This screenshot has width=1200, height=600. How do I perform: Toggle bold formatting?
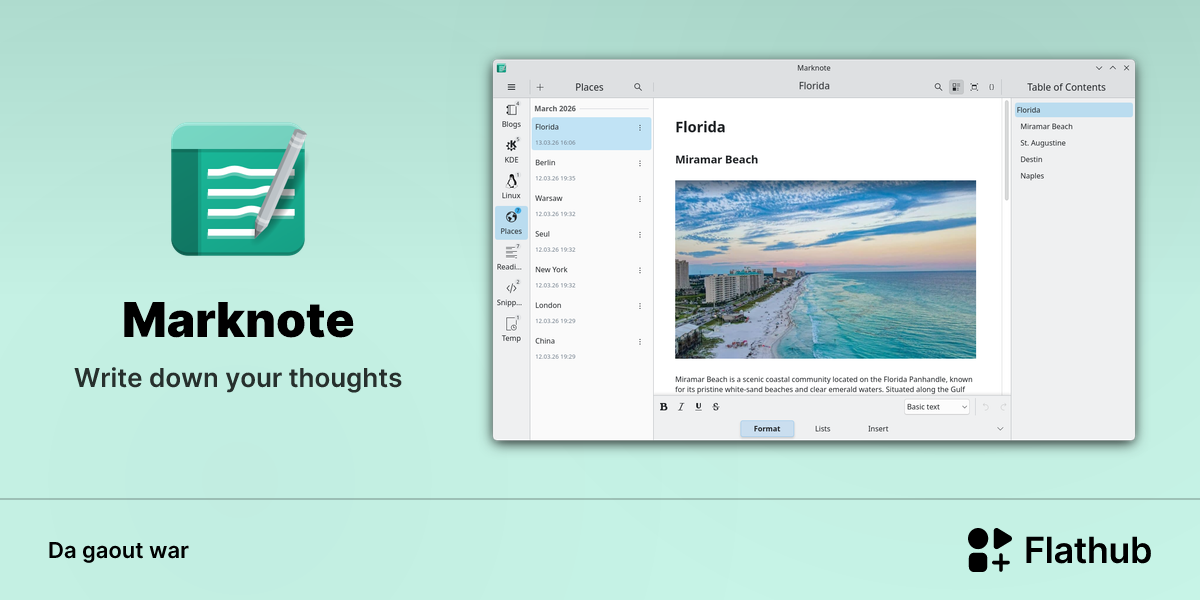664,407
